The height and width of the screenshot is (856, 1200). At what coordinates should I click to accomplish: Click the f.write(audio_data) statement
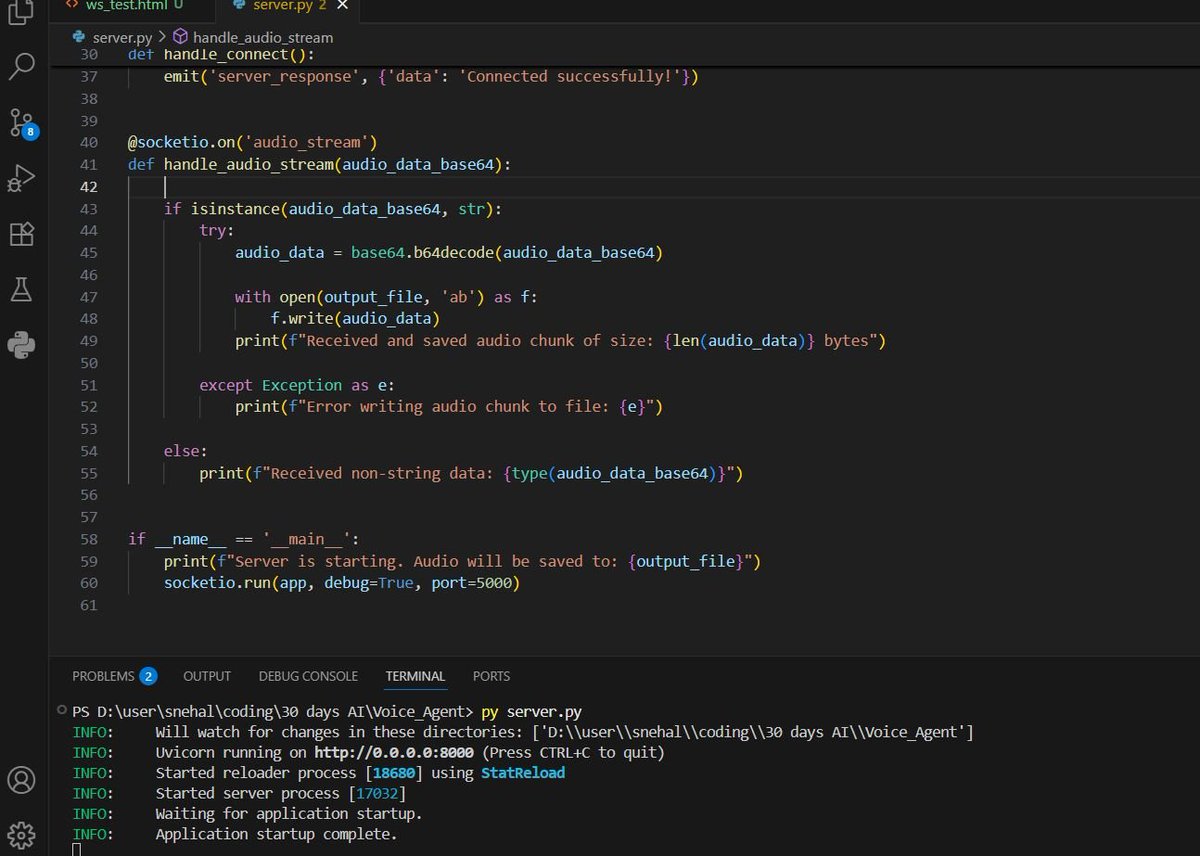[355, 319]
